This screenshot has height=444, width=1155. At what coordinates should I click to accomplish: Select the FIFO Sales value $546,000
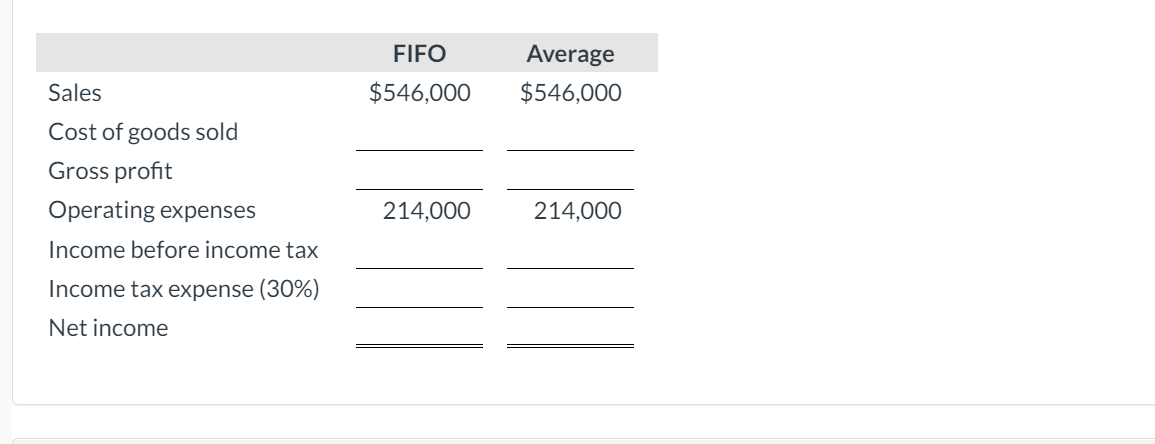click(420, 93)
